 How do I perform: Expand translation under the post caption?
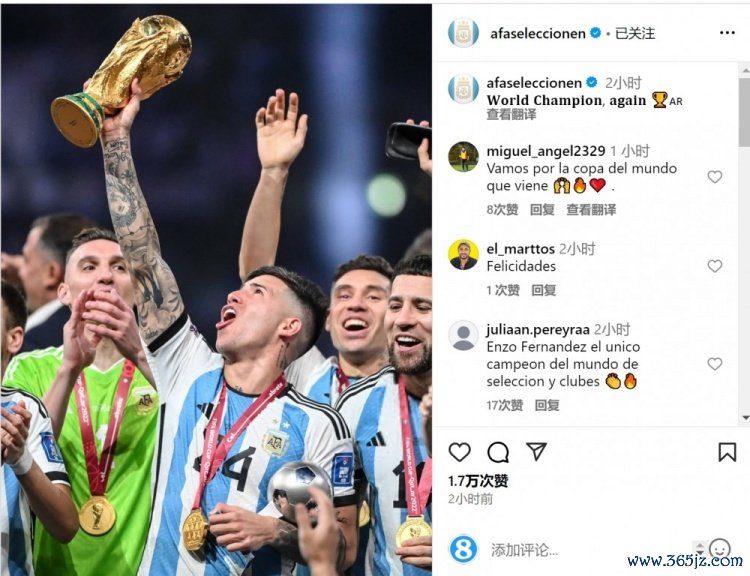511,114
